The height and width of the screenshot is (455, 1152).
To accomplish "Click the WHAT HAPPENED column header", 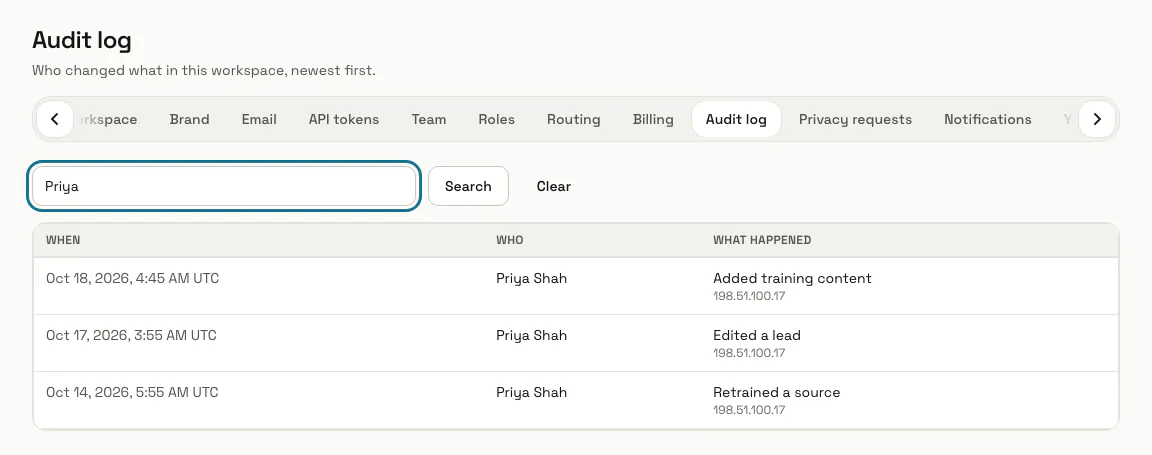I will (762, 240).
